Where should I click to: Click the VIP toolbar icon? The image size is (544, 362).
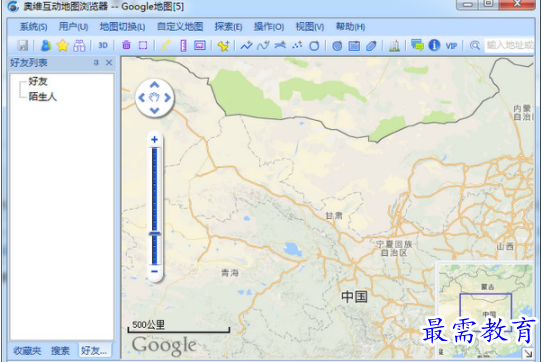(451, 46)
